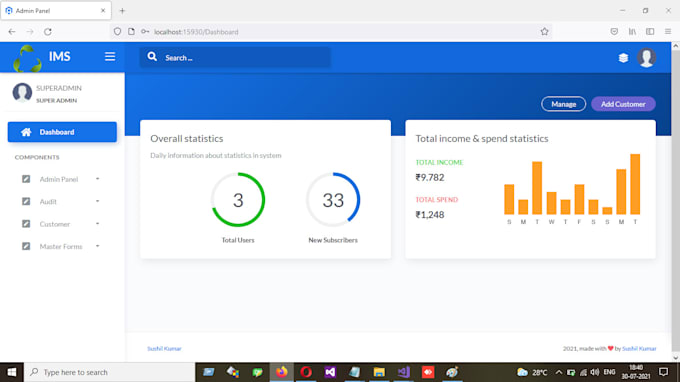The image size is (680, 382).
Task: Click the ENG language indicator
Action: pyautogui.click(x=609, y=372)
